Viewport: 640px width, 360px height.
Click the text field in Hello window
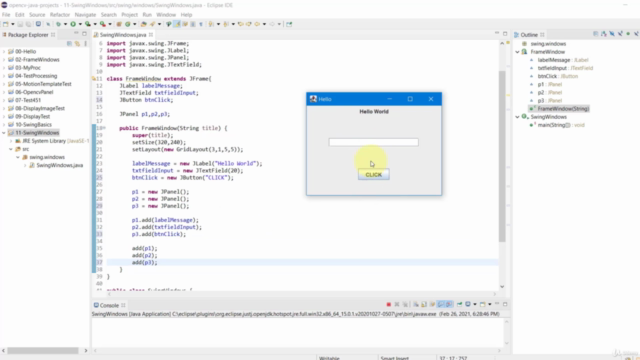tap(373, 142)
